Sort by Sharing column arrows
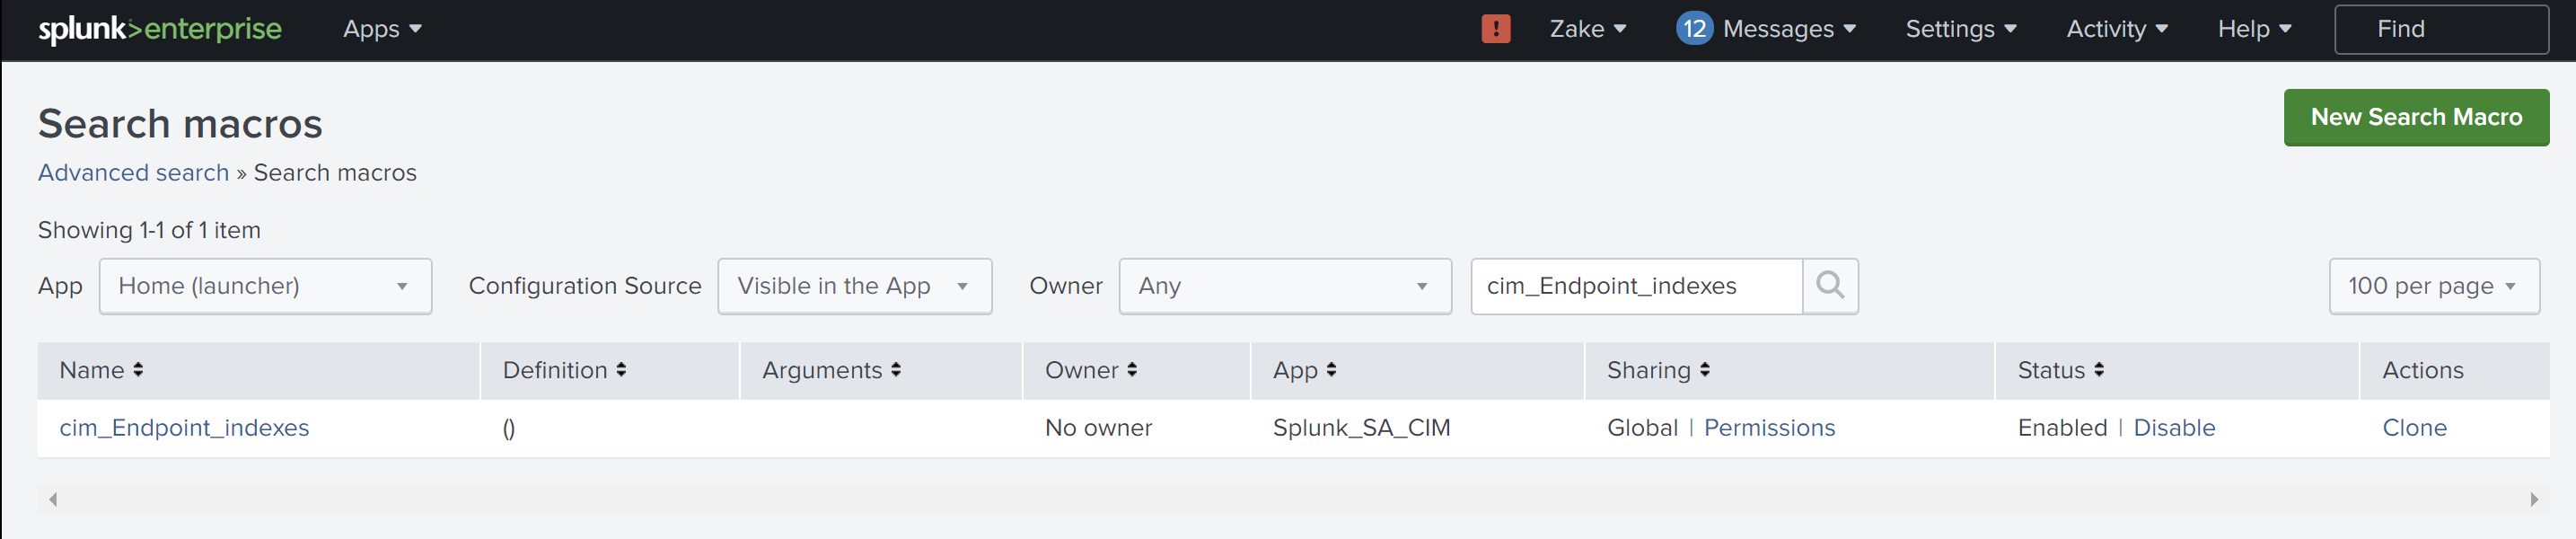Viewport: 2576px width, 539px height. (x=1705, y=370)
